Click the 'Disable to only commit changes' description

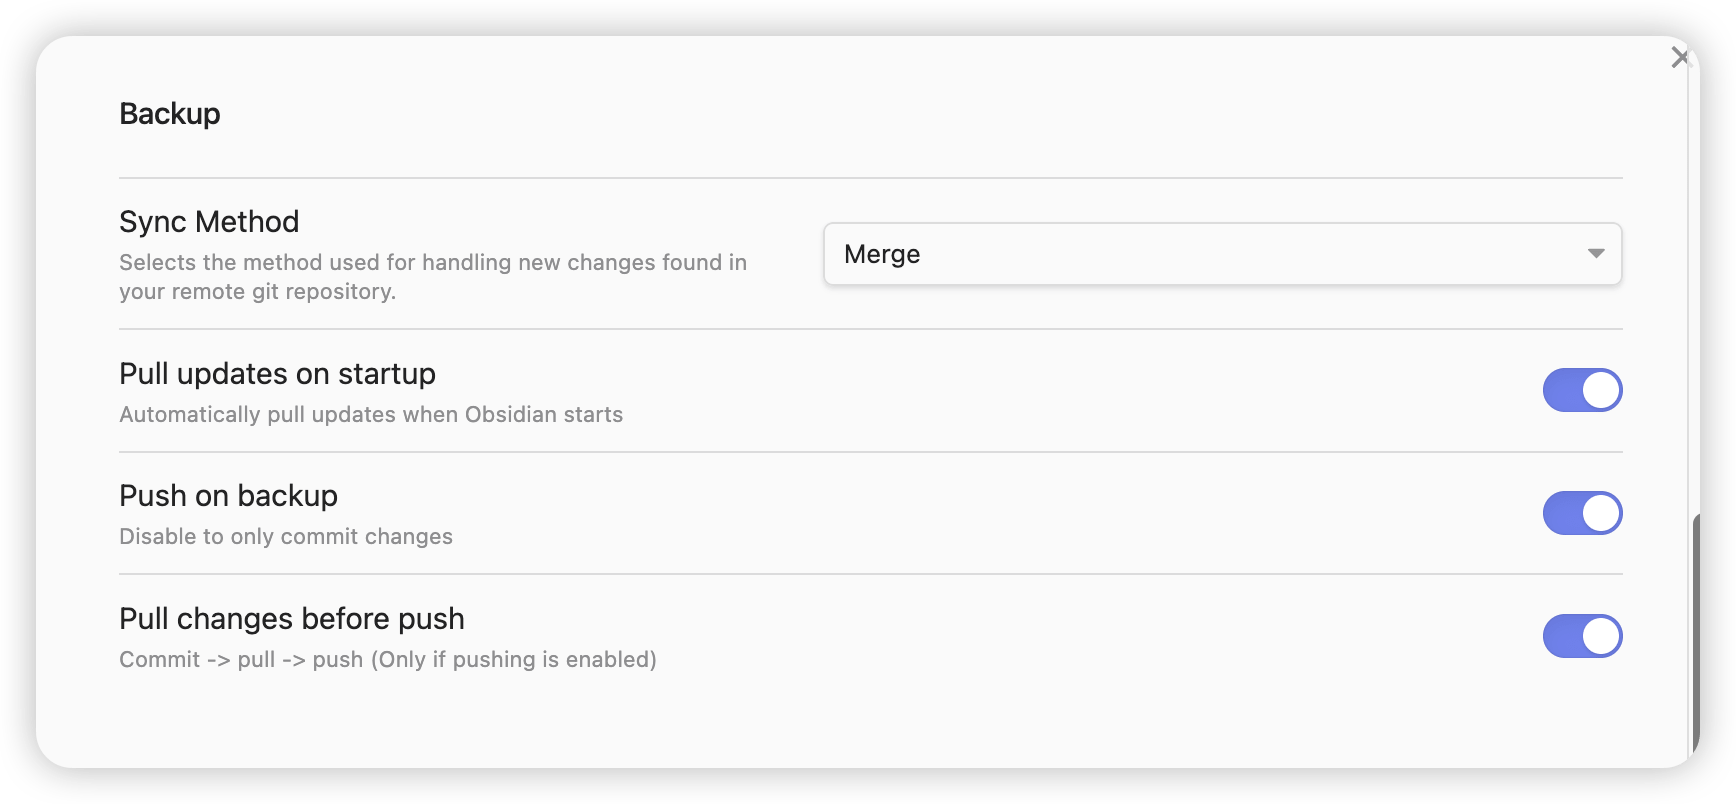286,537
